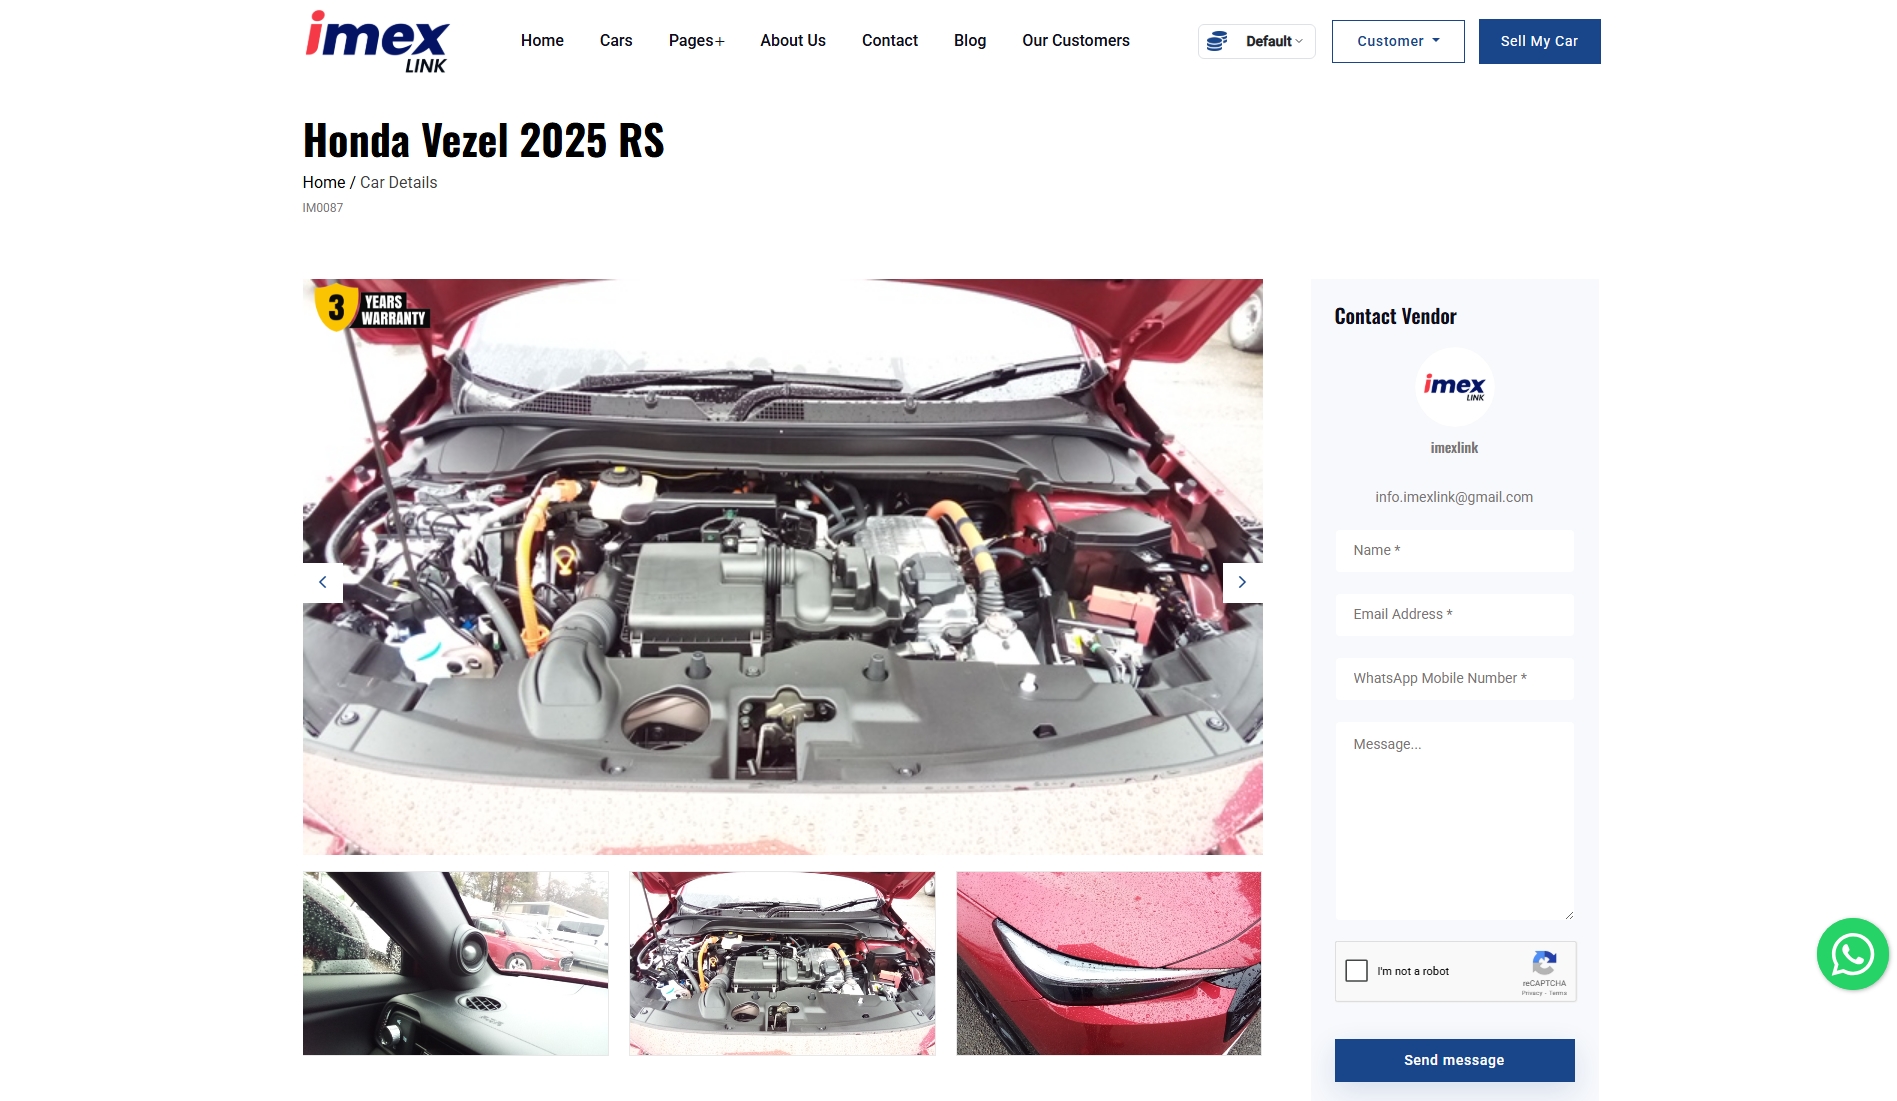Click the coins currency icon
Image resolution: width=1897 pixels, height=1101 pixels.
tap(1217, 41)
